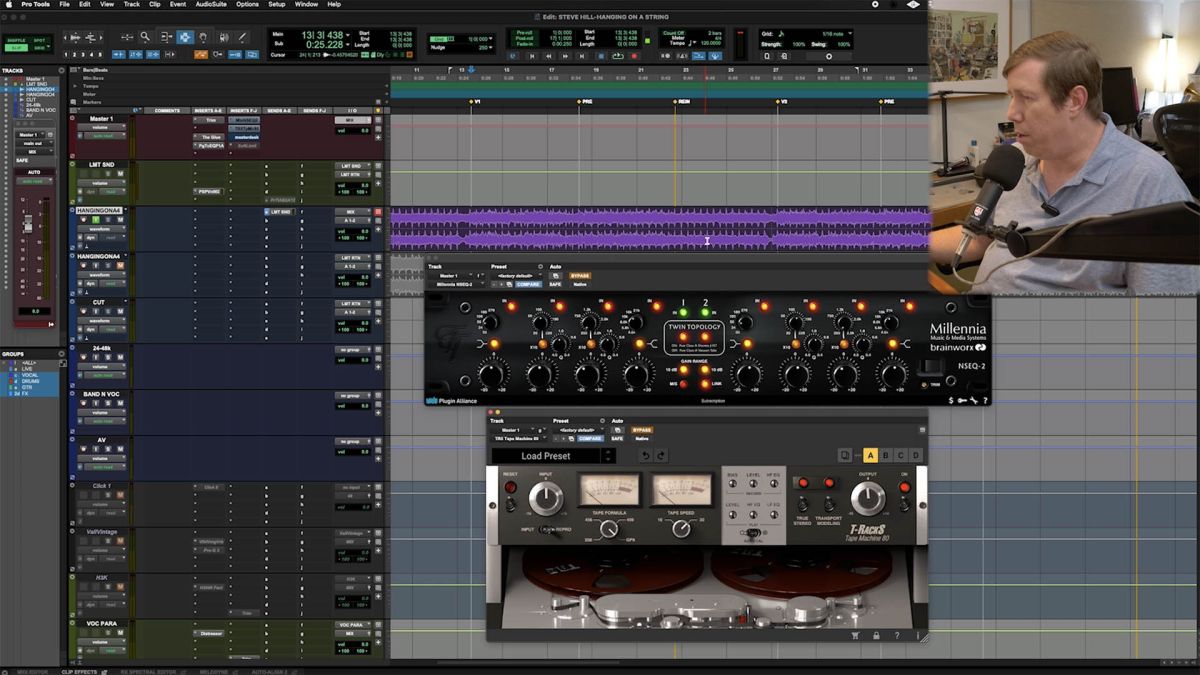Switch to preset tab B in Tape Machine 80

pyautogui.click(x=885, y=455)
